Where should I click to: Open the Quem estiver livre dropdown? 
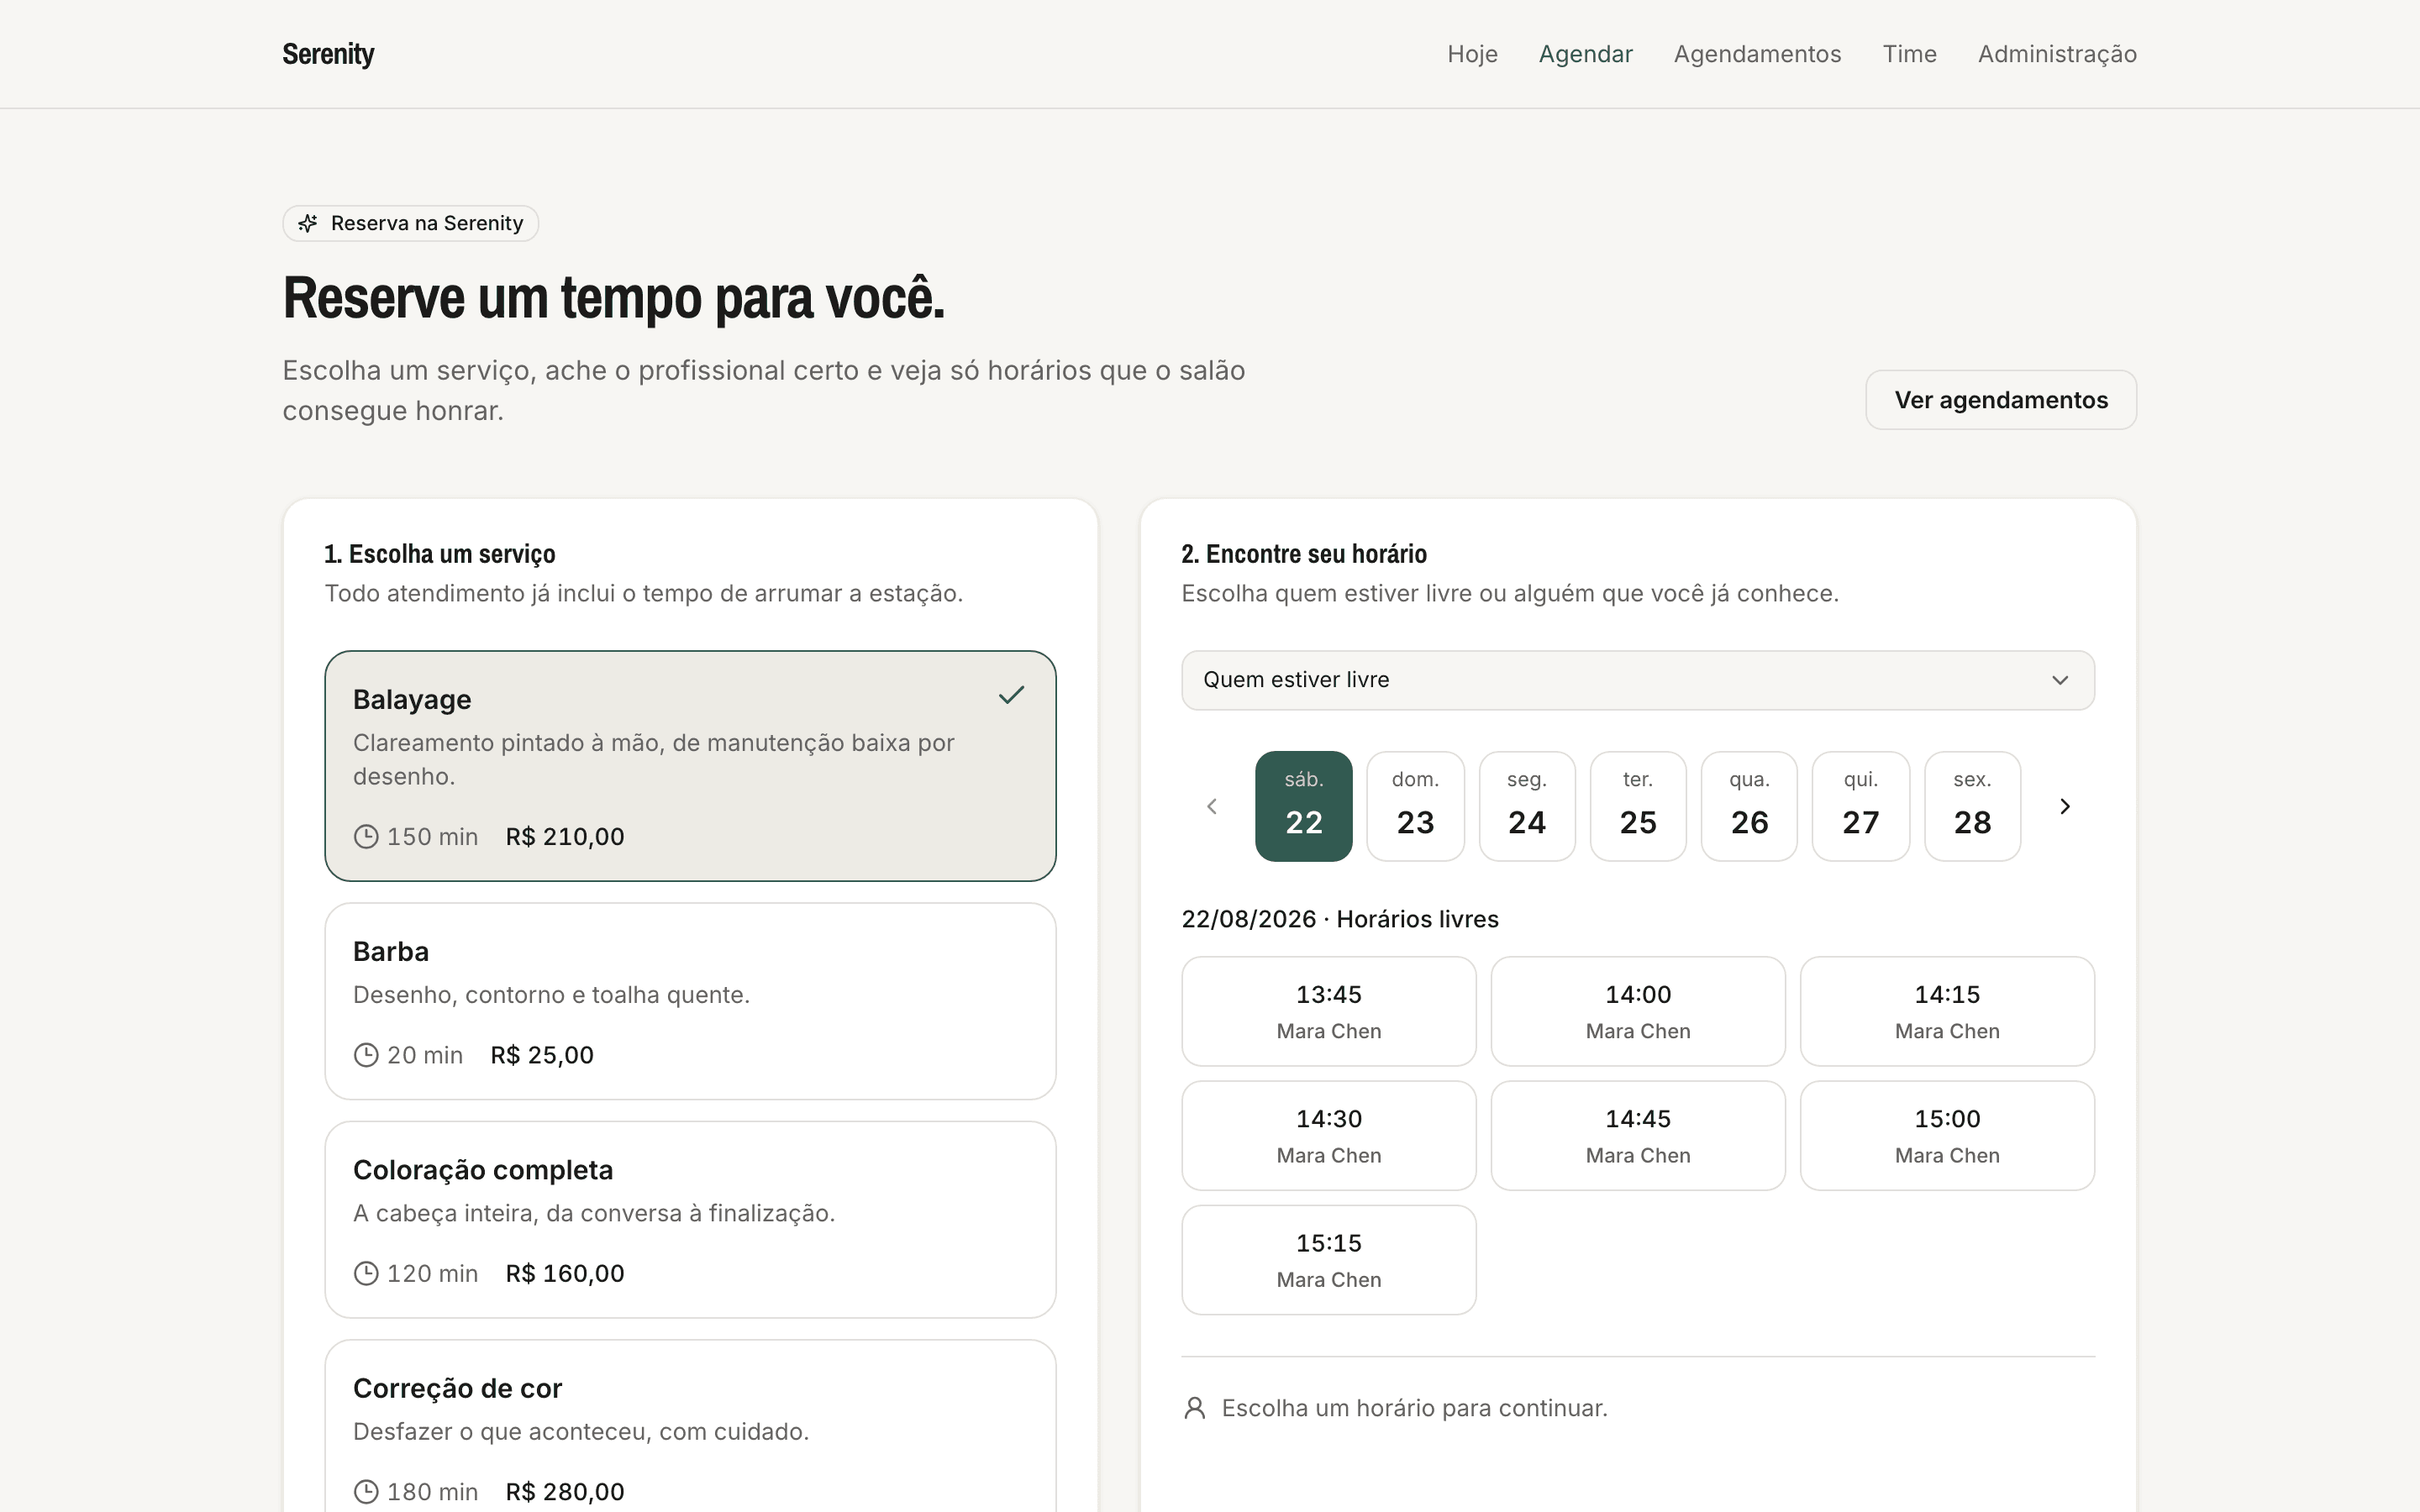point(1638,680)
